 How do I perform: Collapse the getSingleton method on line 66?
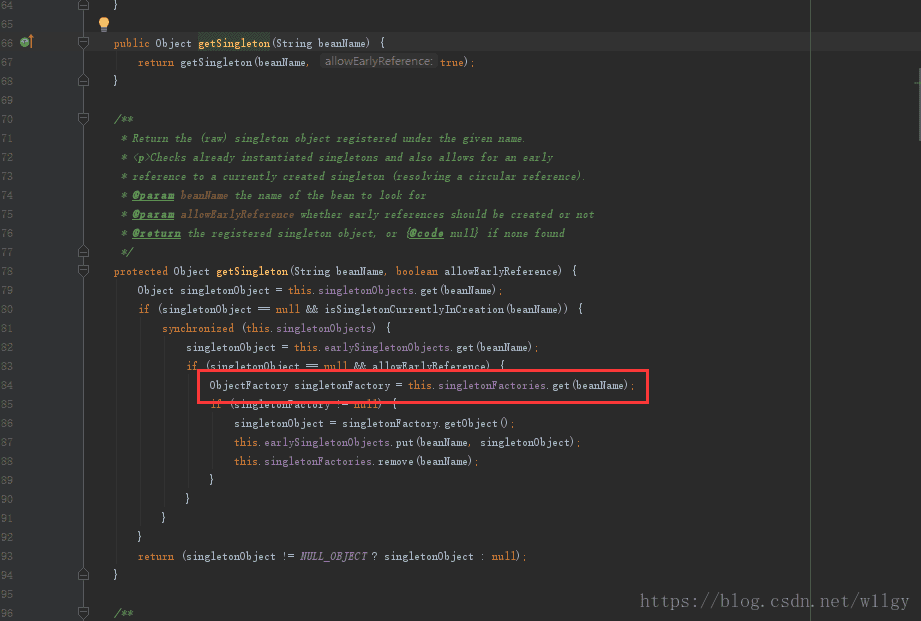(x=83, y=42)
